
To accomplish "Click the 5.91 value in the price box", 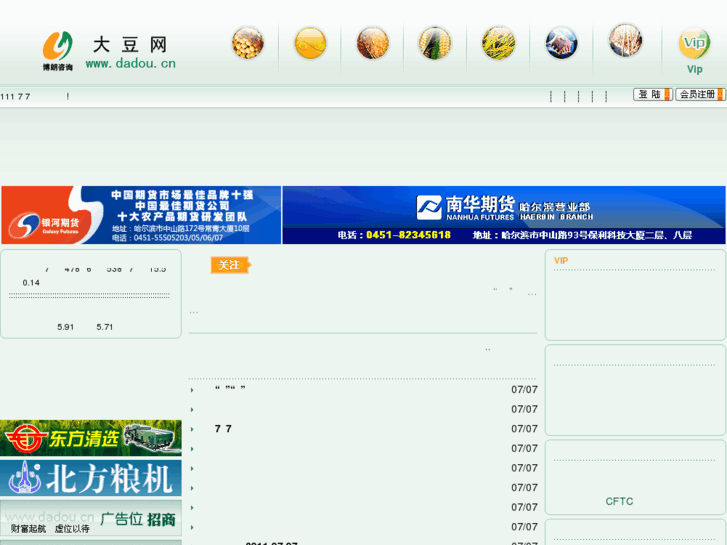I will click(65, 327).
